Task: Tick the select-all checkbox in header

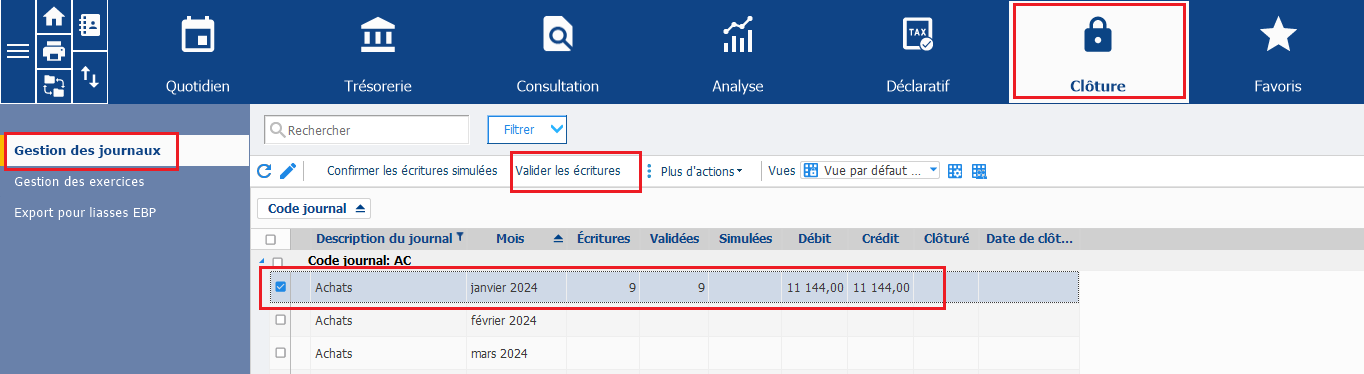Action: [x=271, y=239]
